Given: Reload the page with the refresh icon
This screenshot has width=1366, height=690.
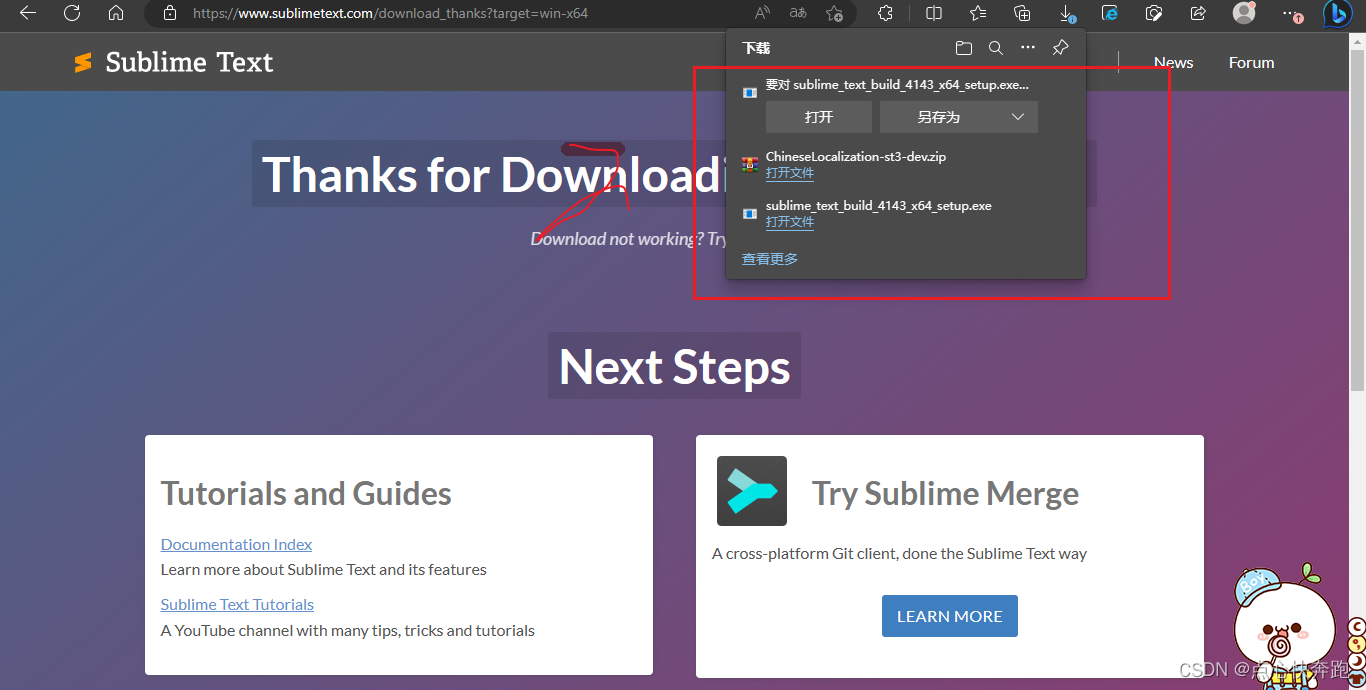Looking at the screenshot, I should tap(72, 13).
